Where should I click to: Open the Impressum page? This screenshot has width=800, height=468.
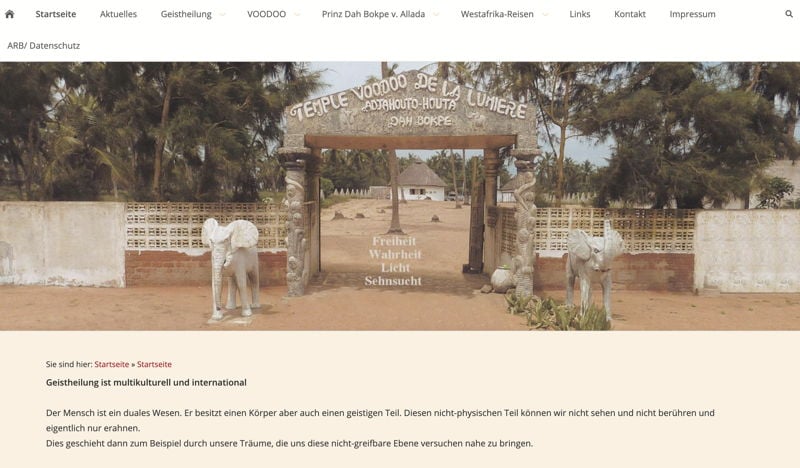692,14
